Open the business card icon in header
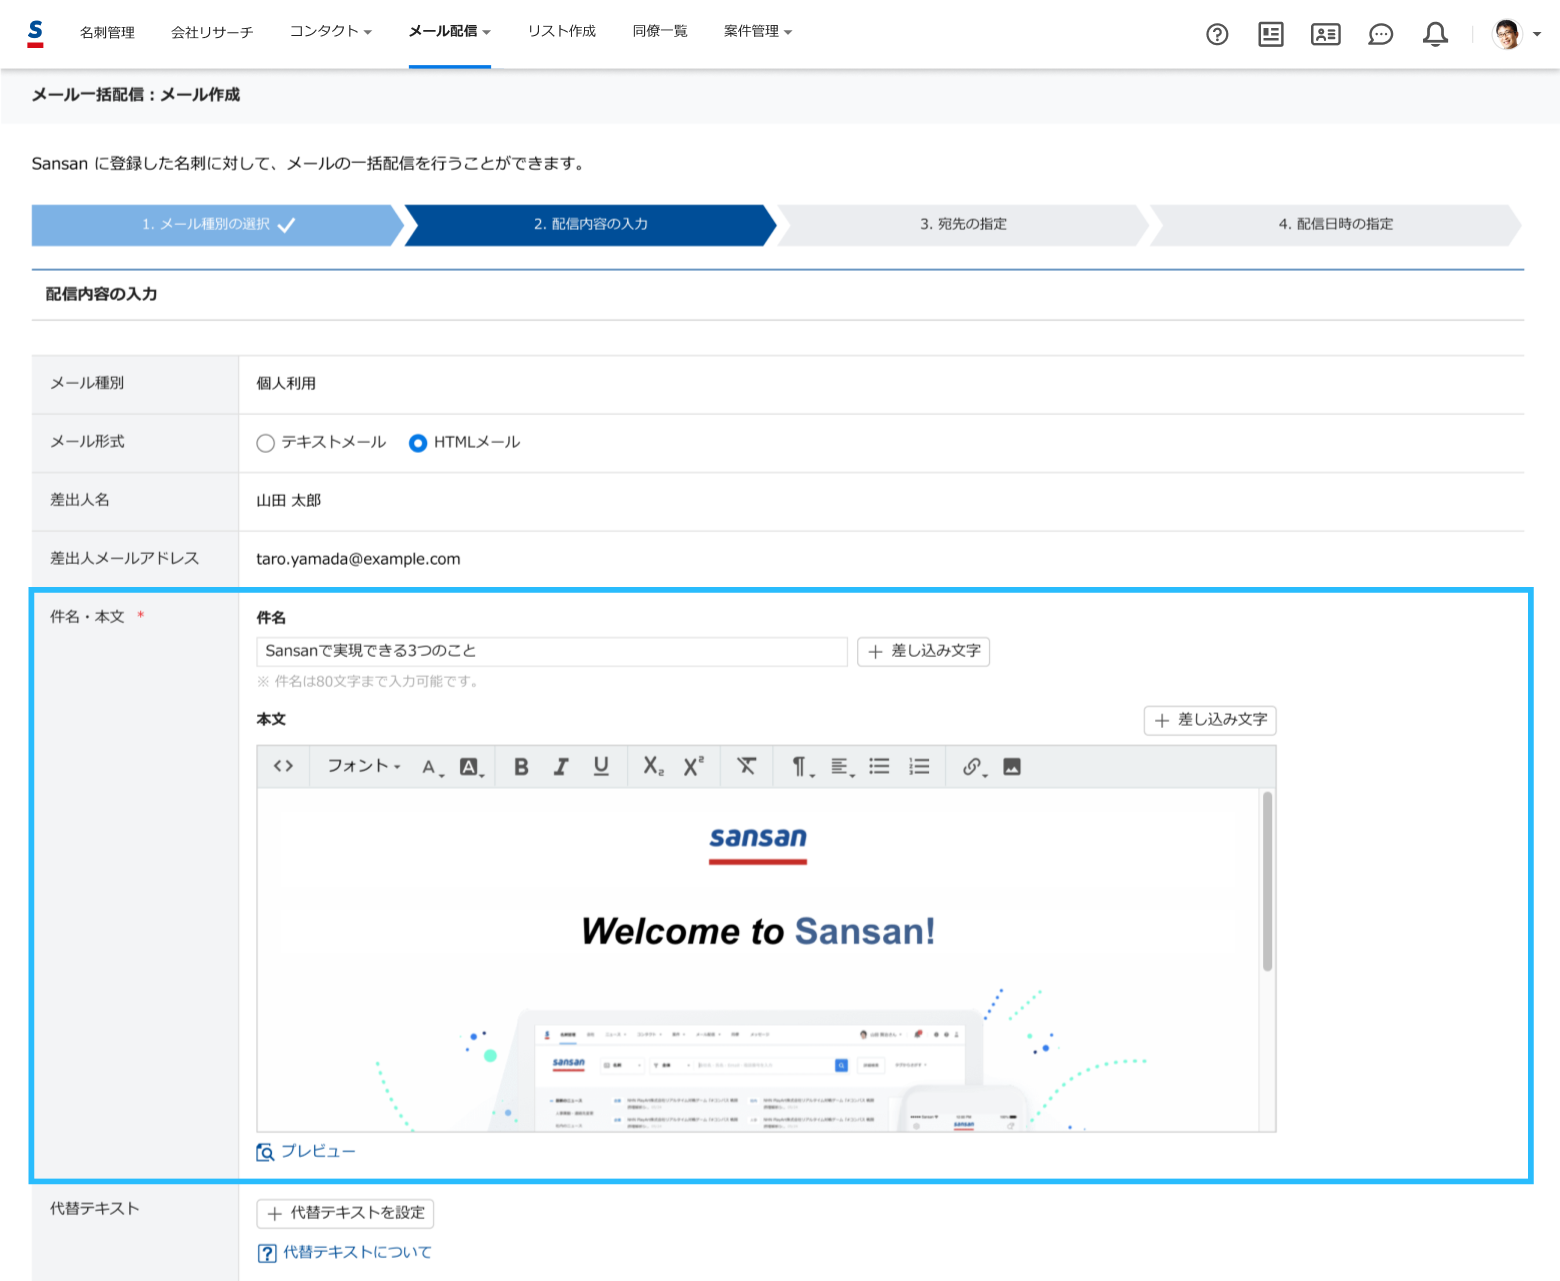1560x1281 pixels. [1326, 35]
